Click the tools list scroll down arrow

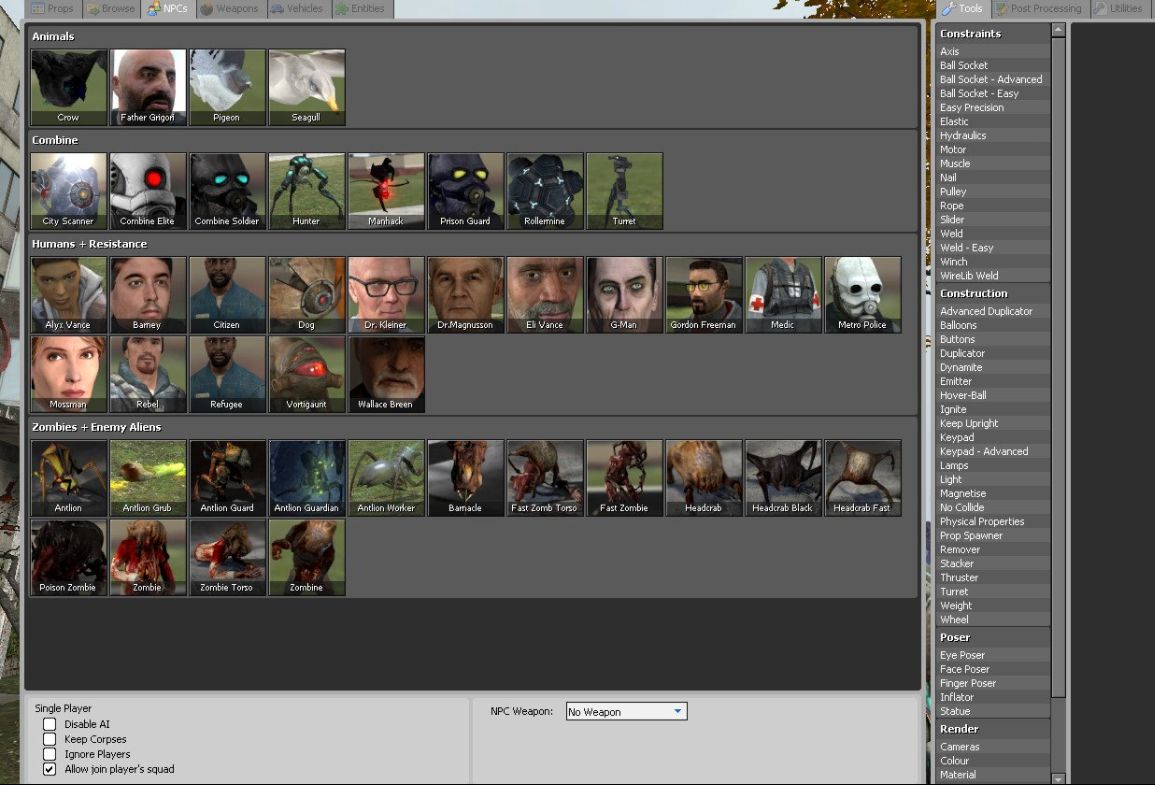point(1058,778)
